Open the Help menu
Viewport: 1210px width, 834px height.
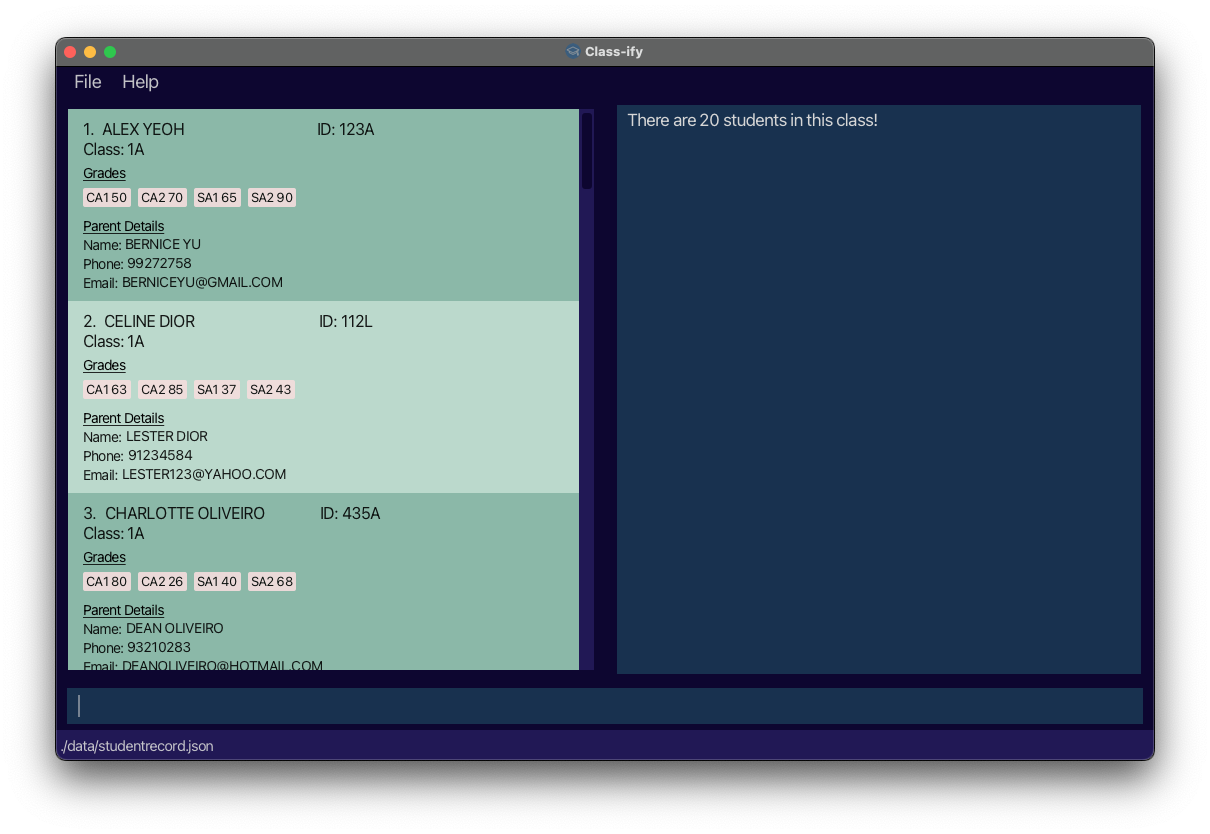pyautogui.click(x=140, y=82)
